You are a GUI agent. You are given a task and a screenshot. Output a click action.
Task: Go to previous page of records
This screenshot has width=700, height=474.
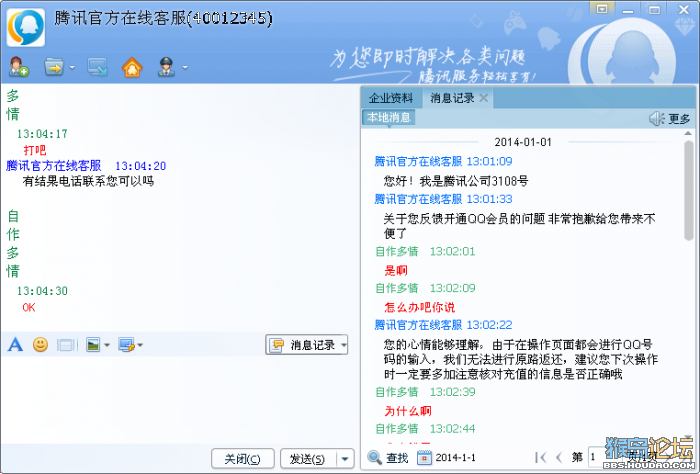[558, 457]
